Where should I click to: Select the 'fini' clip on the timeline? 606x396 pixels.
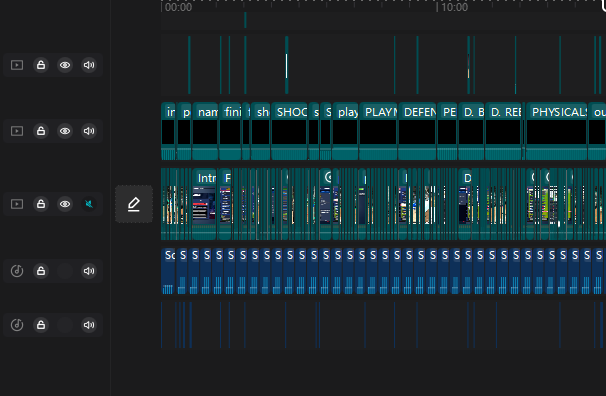pos(230,131)
